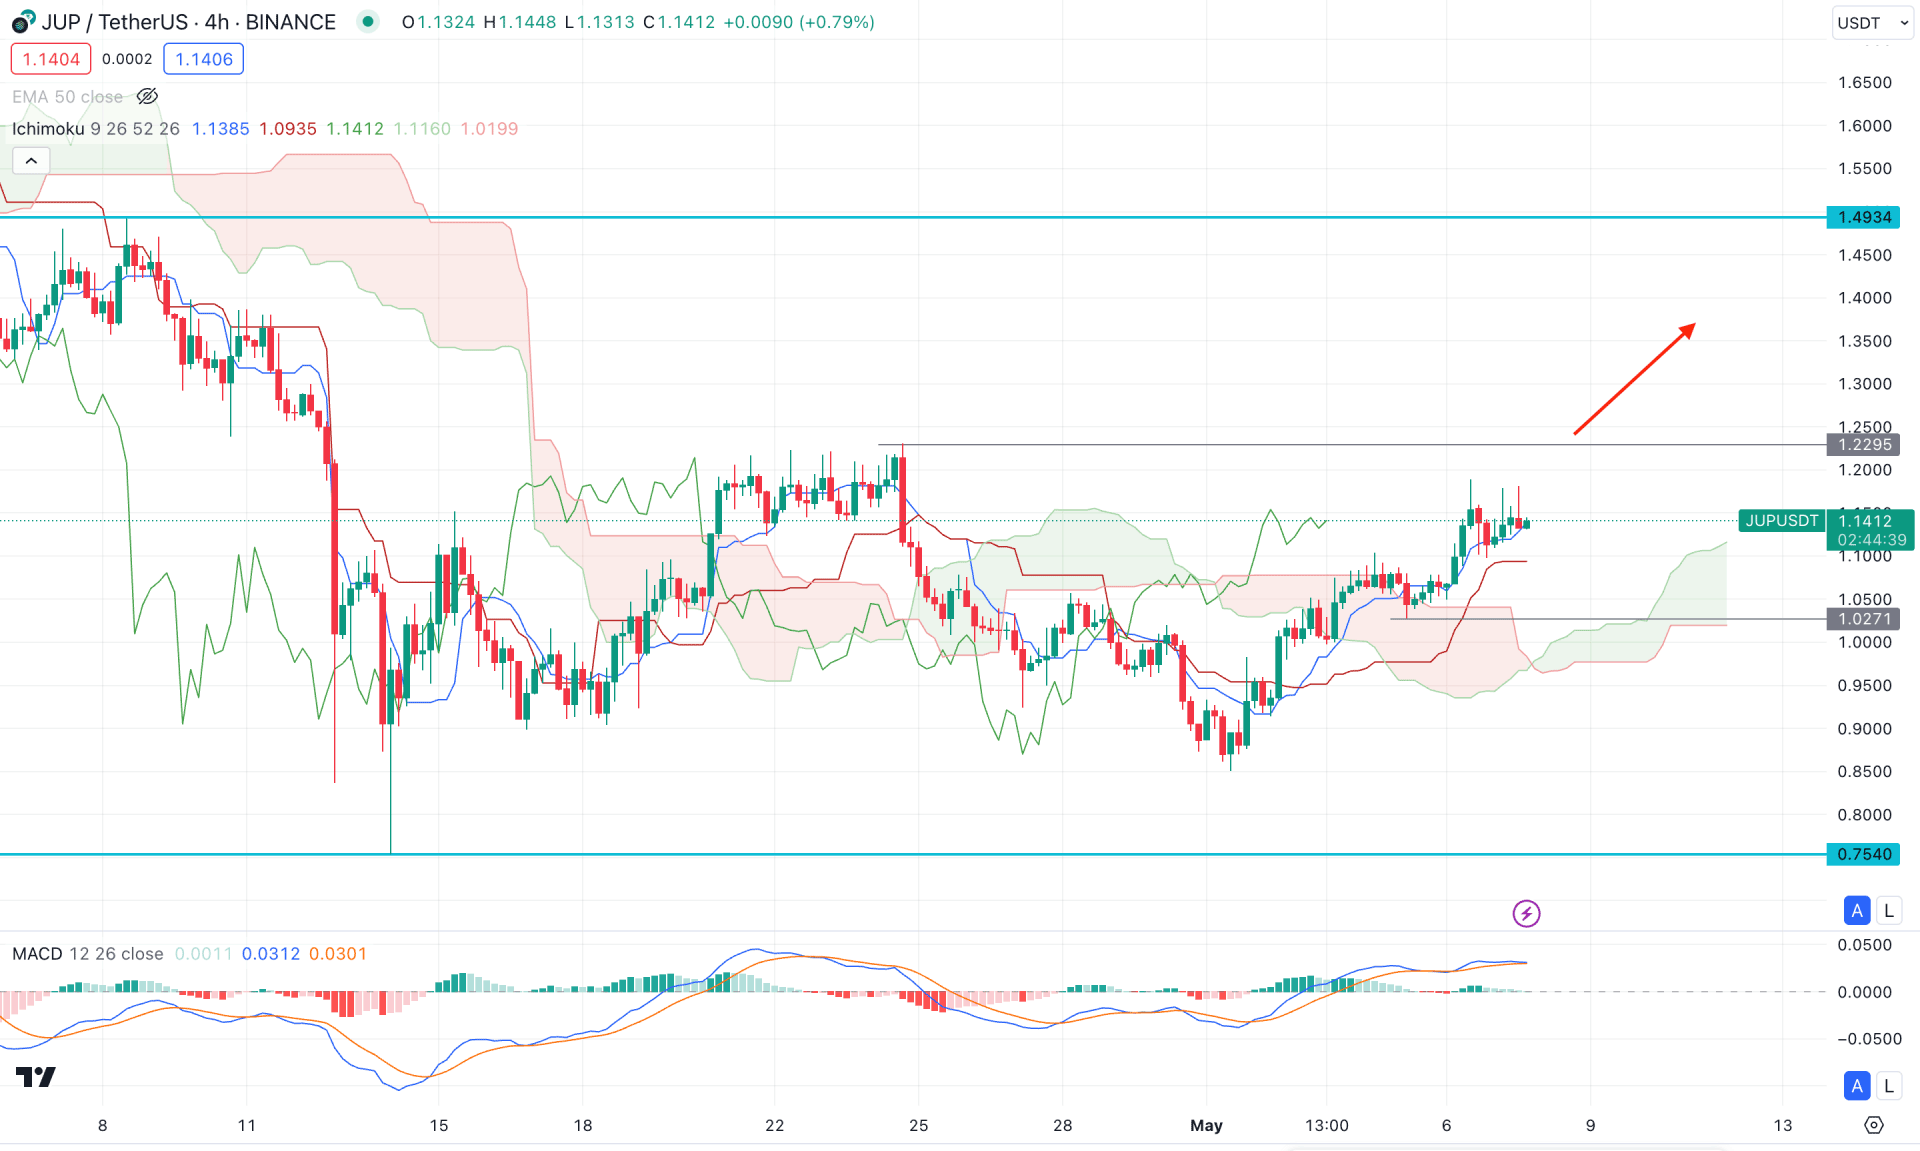Toggle log scale L on main pane
Image resolution: width=1920 pixels, height=1151 pixels.
(1888, 910)
